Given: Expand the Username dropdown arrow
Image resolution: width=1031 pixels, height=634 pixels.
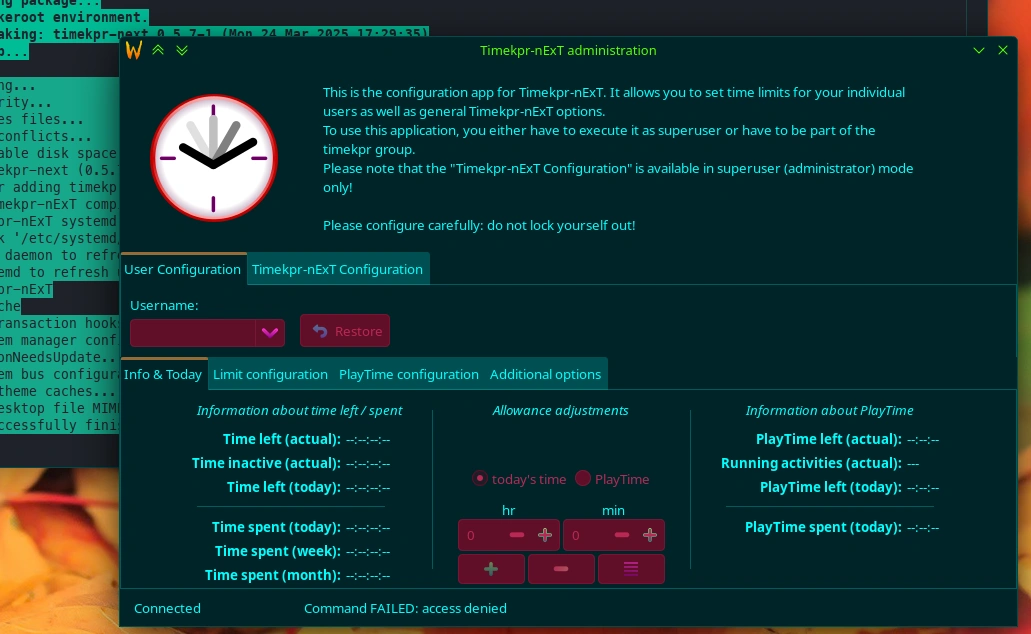Looking at the screenshot, I should coord(270,333).
